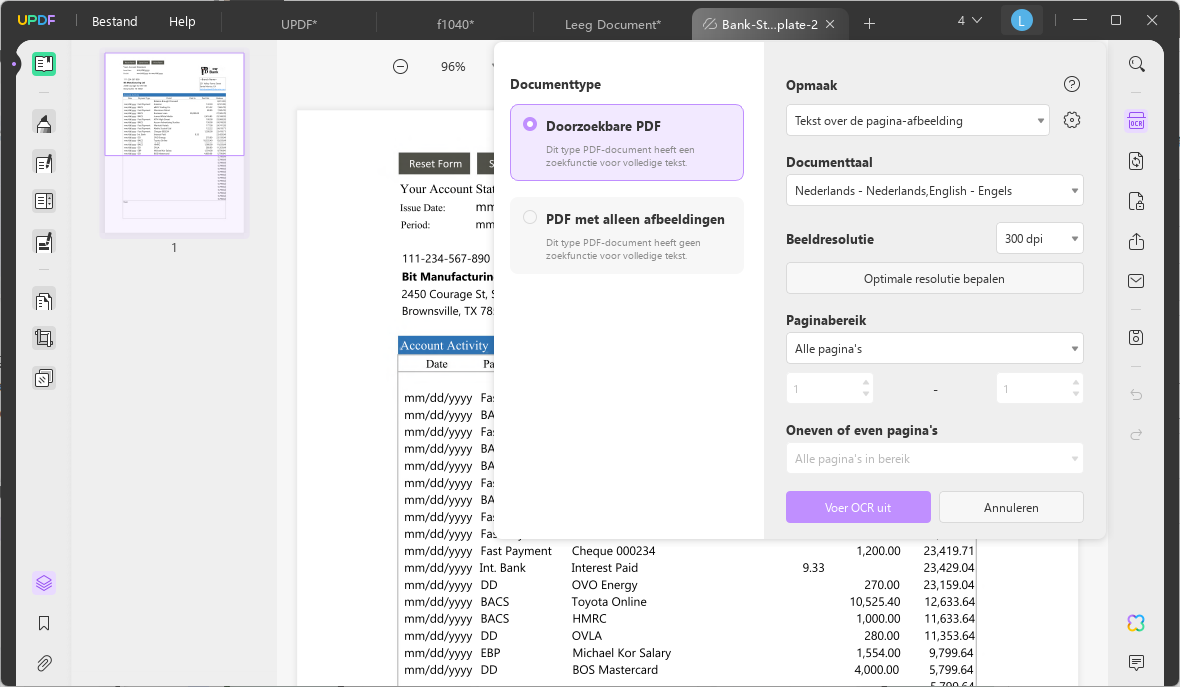Select the page 1 thumbnail
Screen dimensions: 1180x687
pos(174,143)
